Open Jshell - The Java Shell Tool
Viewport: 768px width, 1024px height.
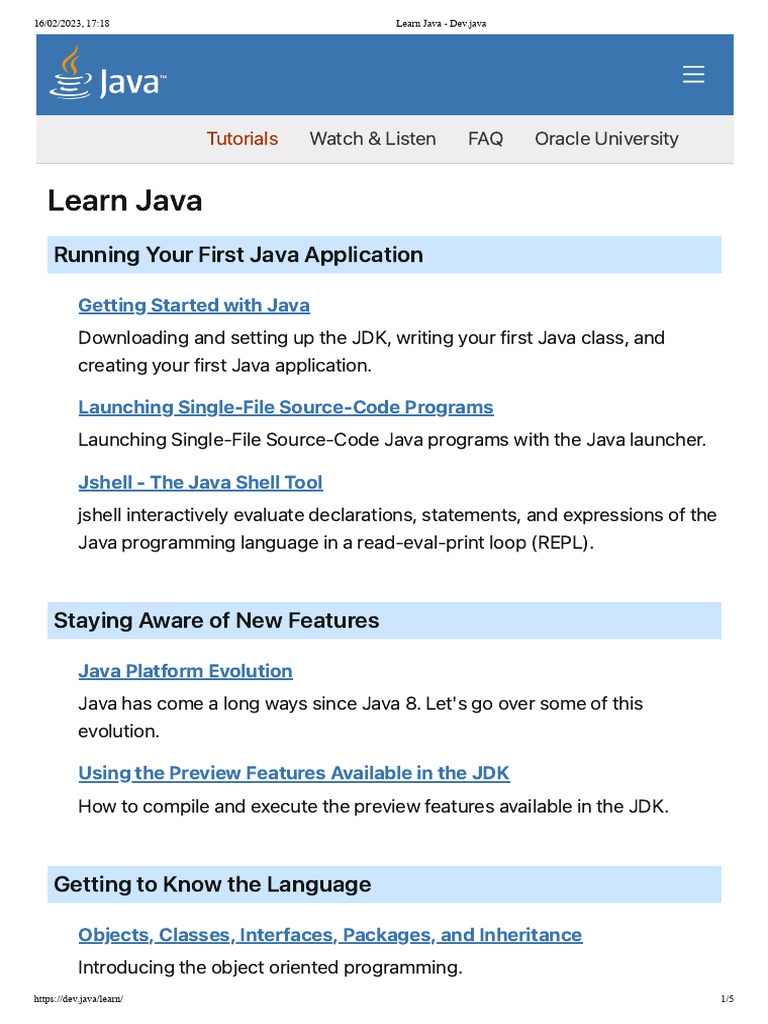click(x=200, y=482)
